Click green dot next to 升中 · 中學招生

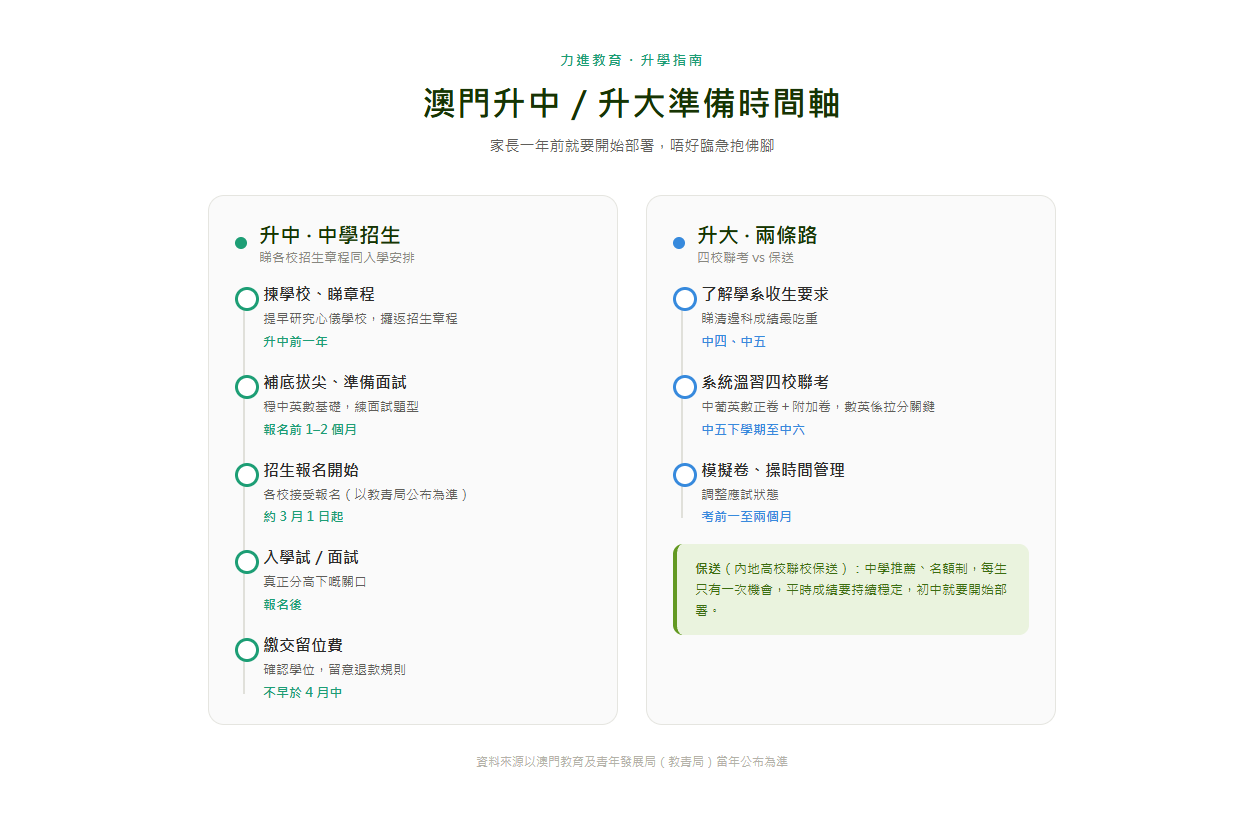click(x=241, y=243)
